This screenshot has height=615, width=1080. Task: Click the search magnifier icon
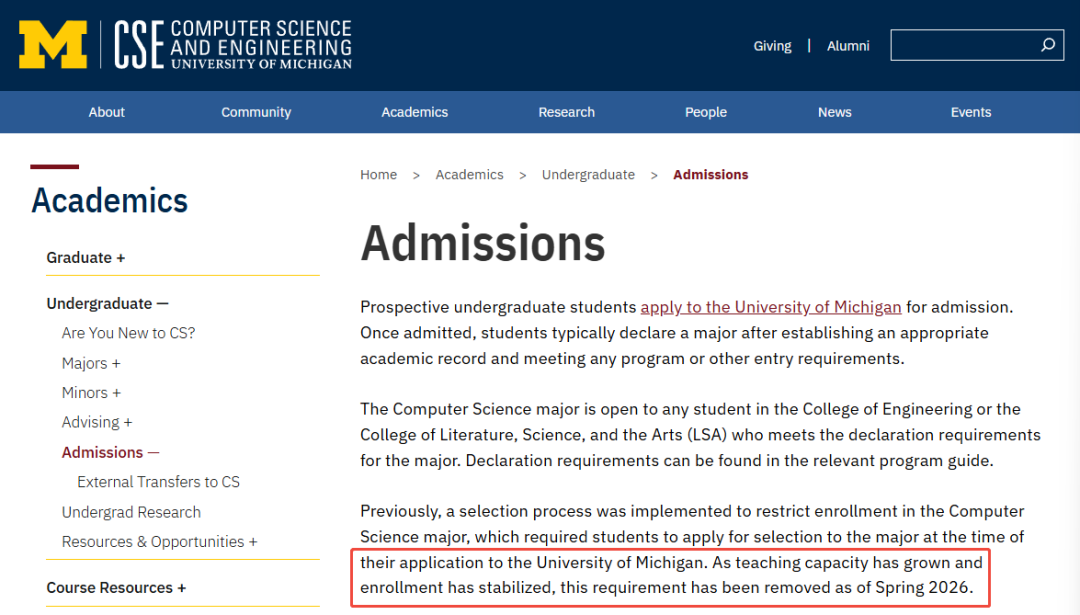click(1048, 45)
